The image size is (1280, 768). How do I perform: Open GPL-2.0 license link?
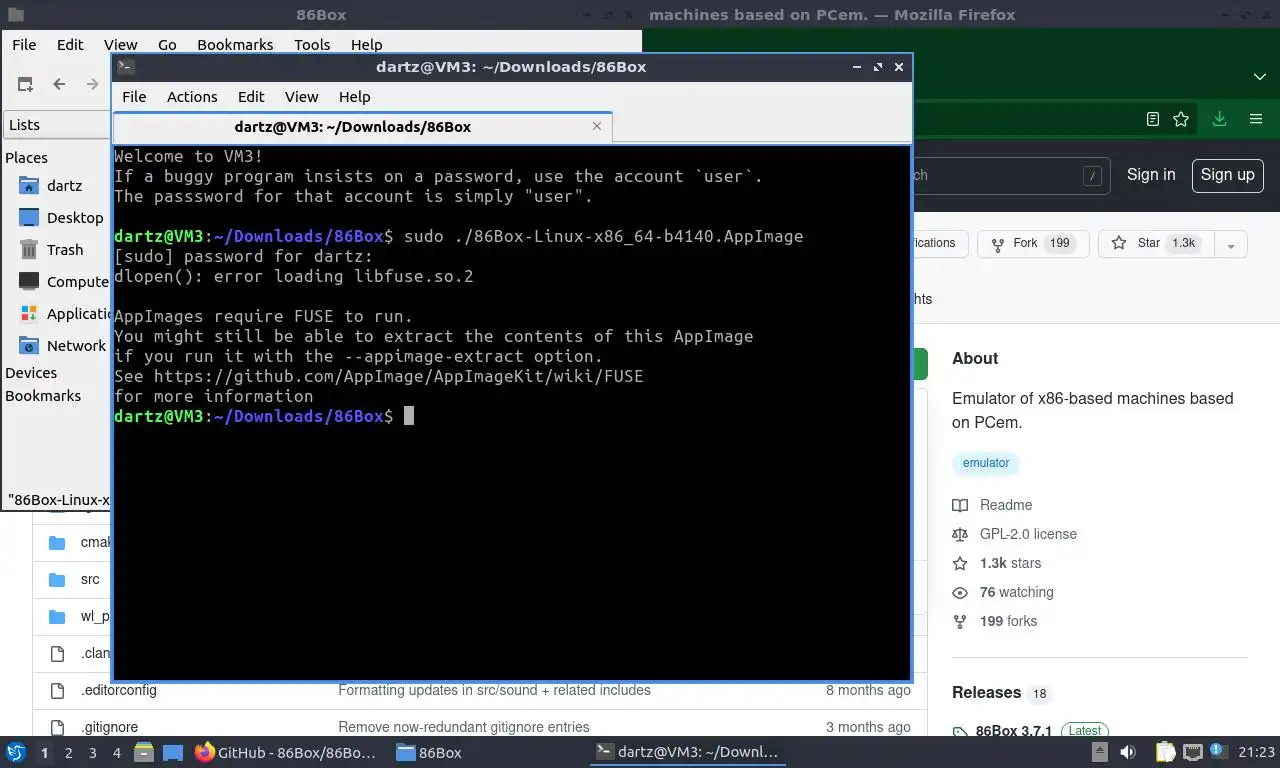[x=1028, y=534]
